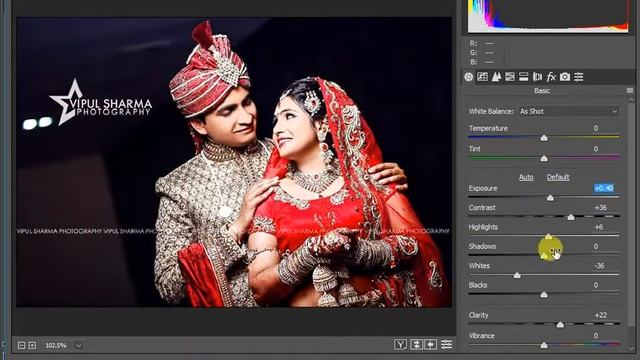Click the Tint value field

(x=596, y=149)
